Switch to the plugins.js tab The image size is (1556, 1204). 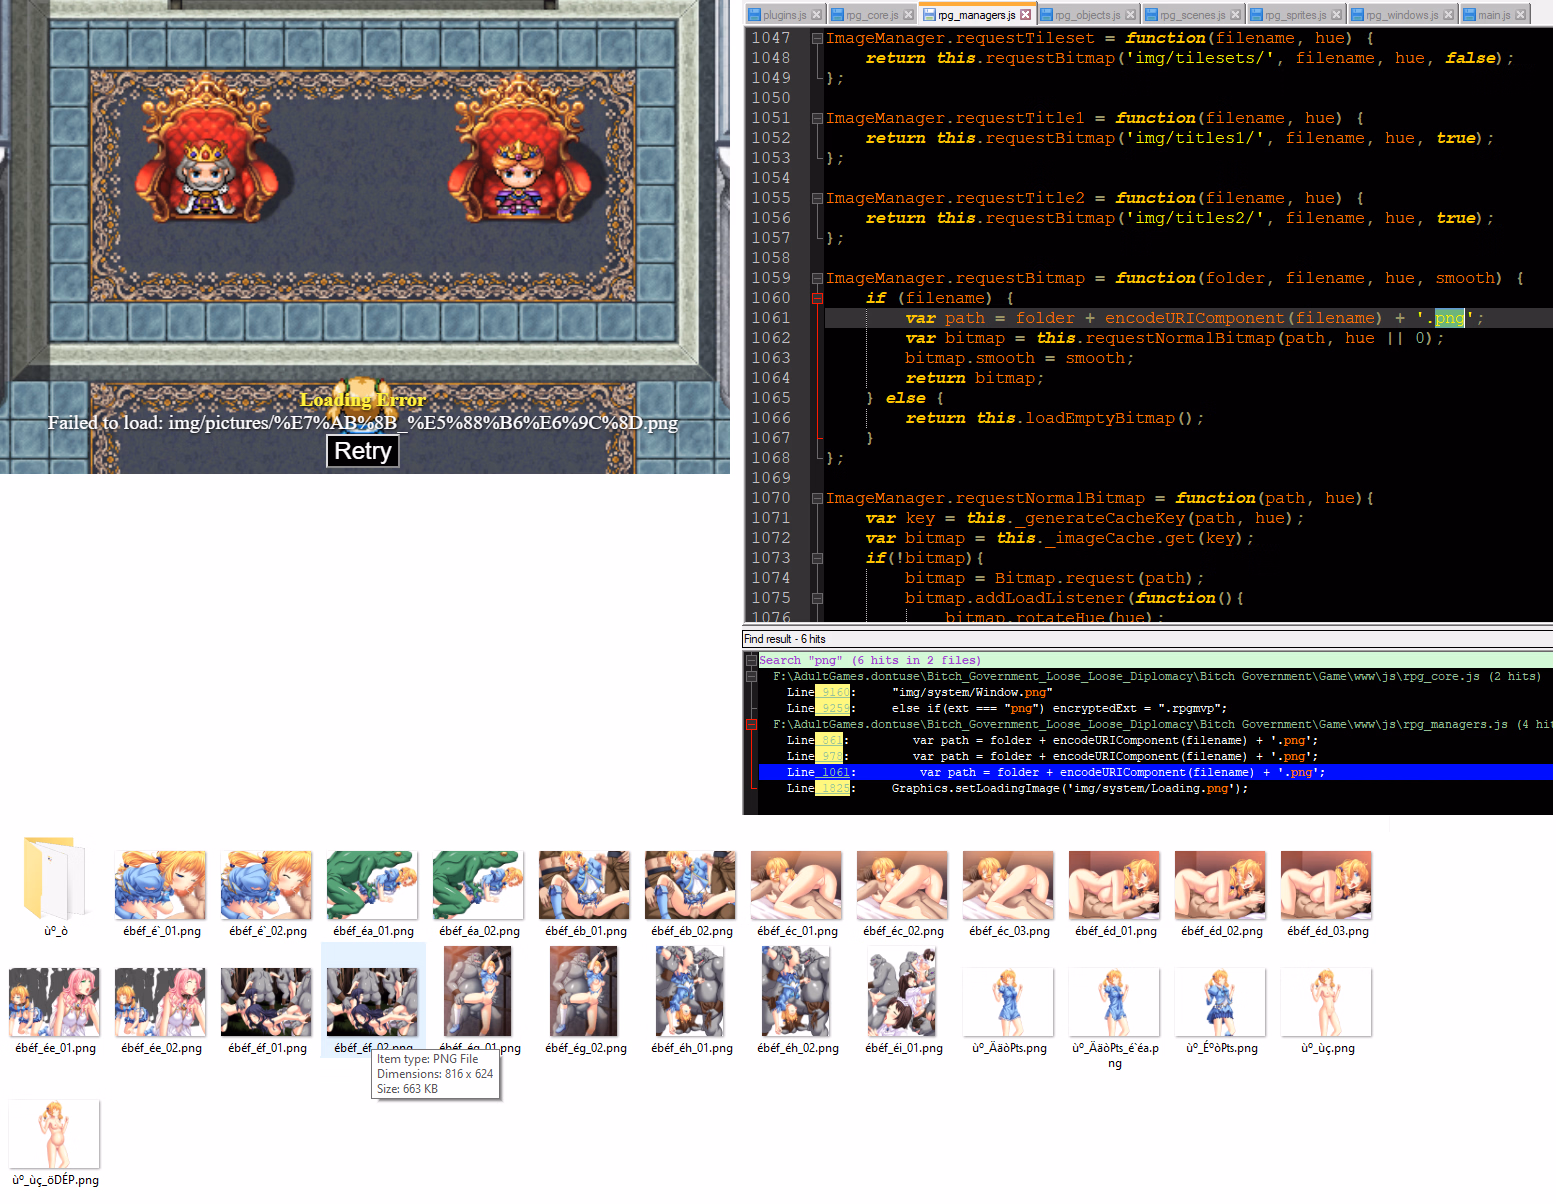[x=784, y=15]
